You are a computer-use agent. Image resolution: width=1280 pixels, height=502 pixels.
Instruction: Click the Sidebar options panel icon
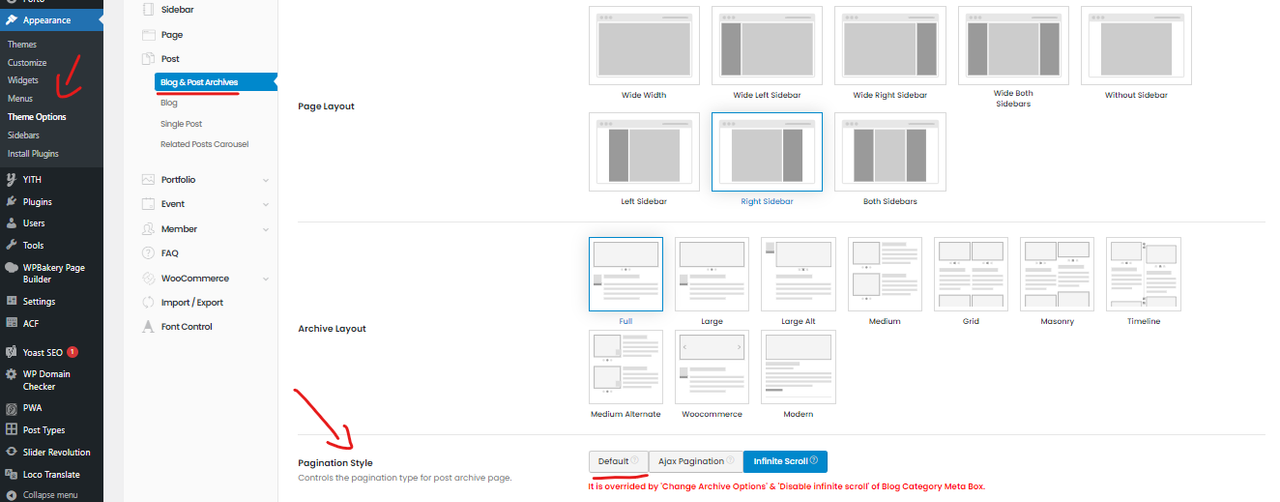pyautogui.click(x=148, y=9)
